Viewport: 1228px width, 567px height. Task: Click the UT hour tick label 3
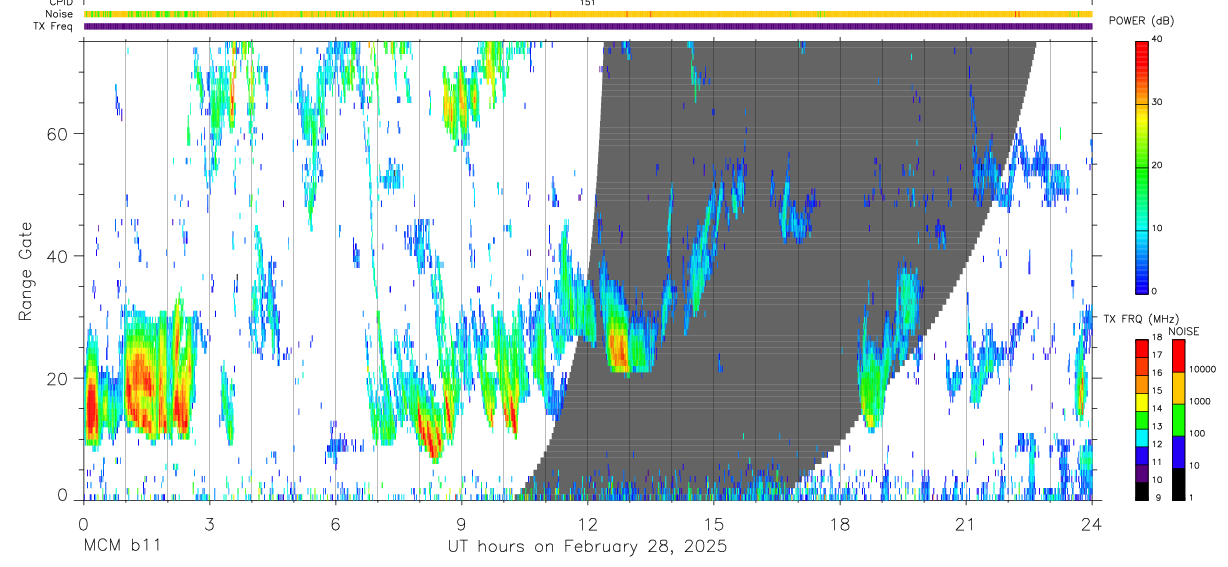point(209,524)
